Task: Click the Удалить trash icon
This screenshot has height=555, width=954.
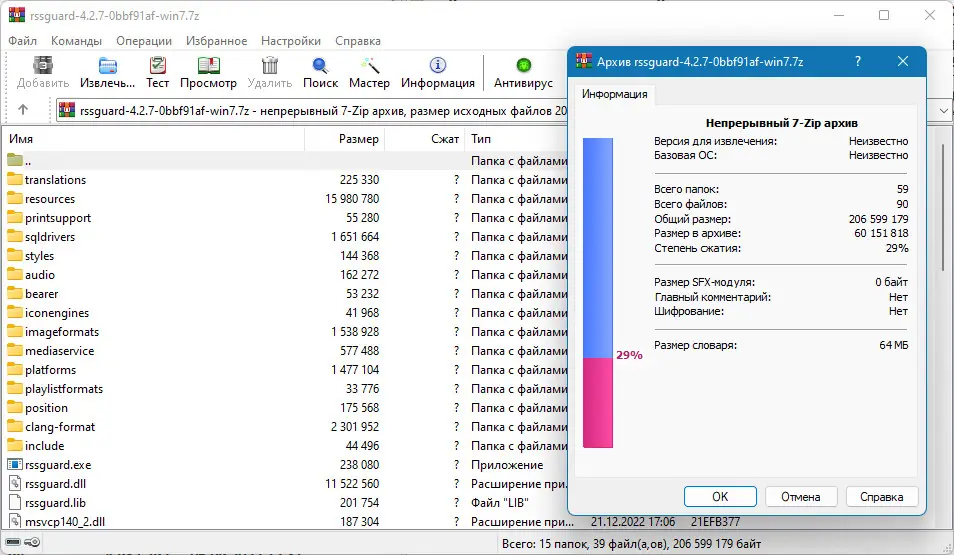Action: [x=270, y=65]
